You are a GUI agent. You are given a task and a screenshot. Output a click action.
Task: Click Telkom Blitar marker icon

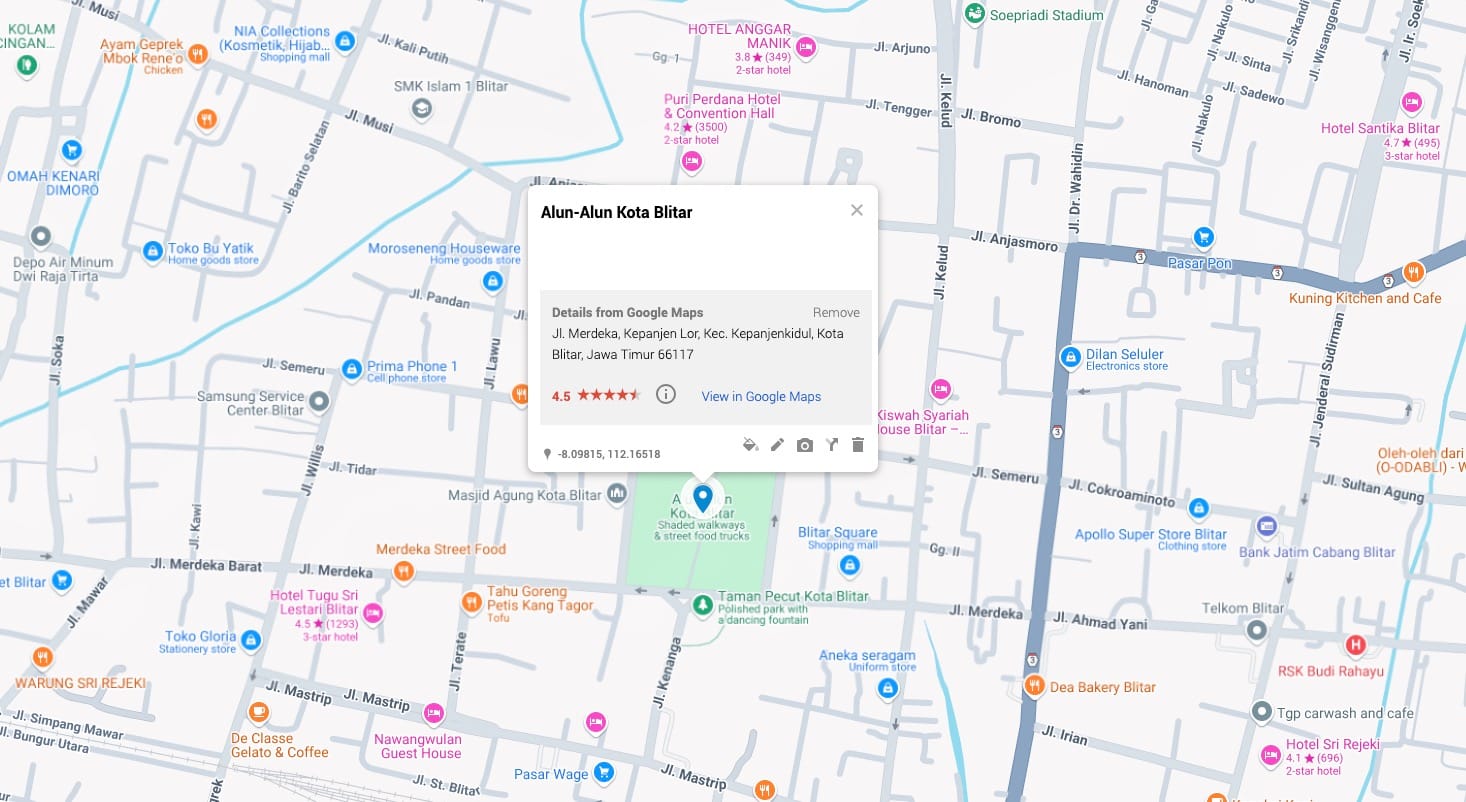(x=1257, y=630)
